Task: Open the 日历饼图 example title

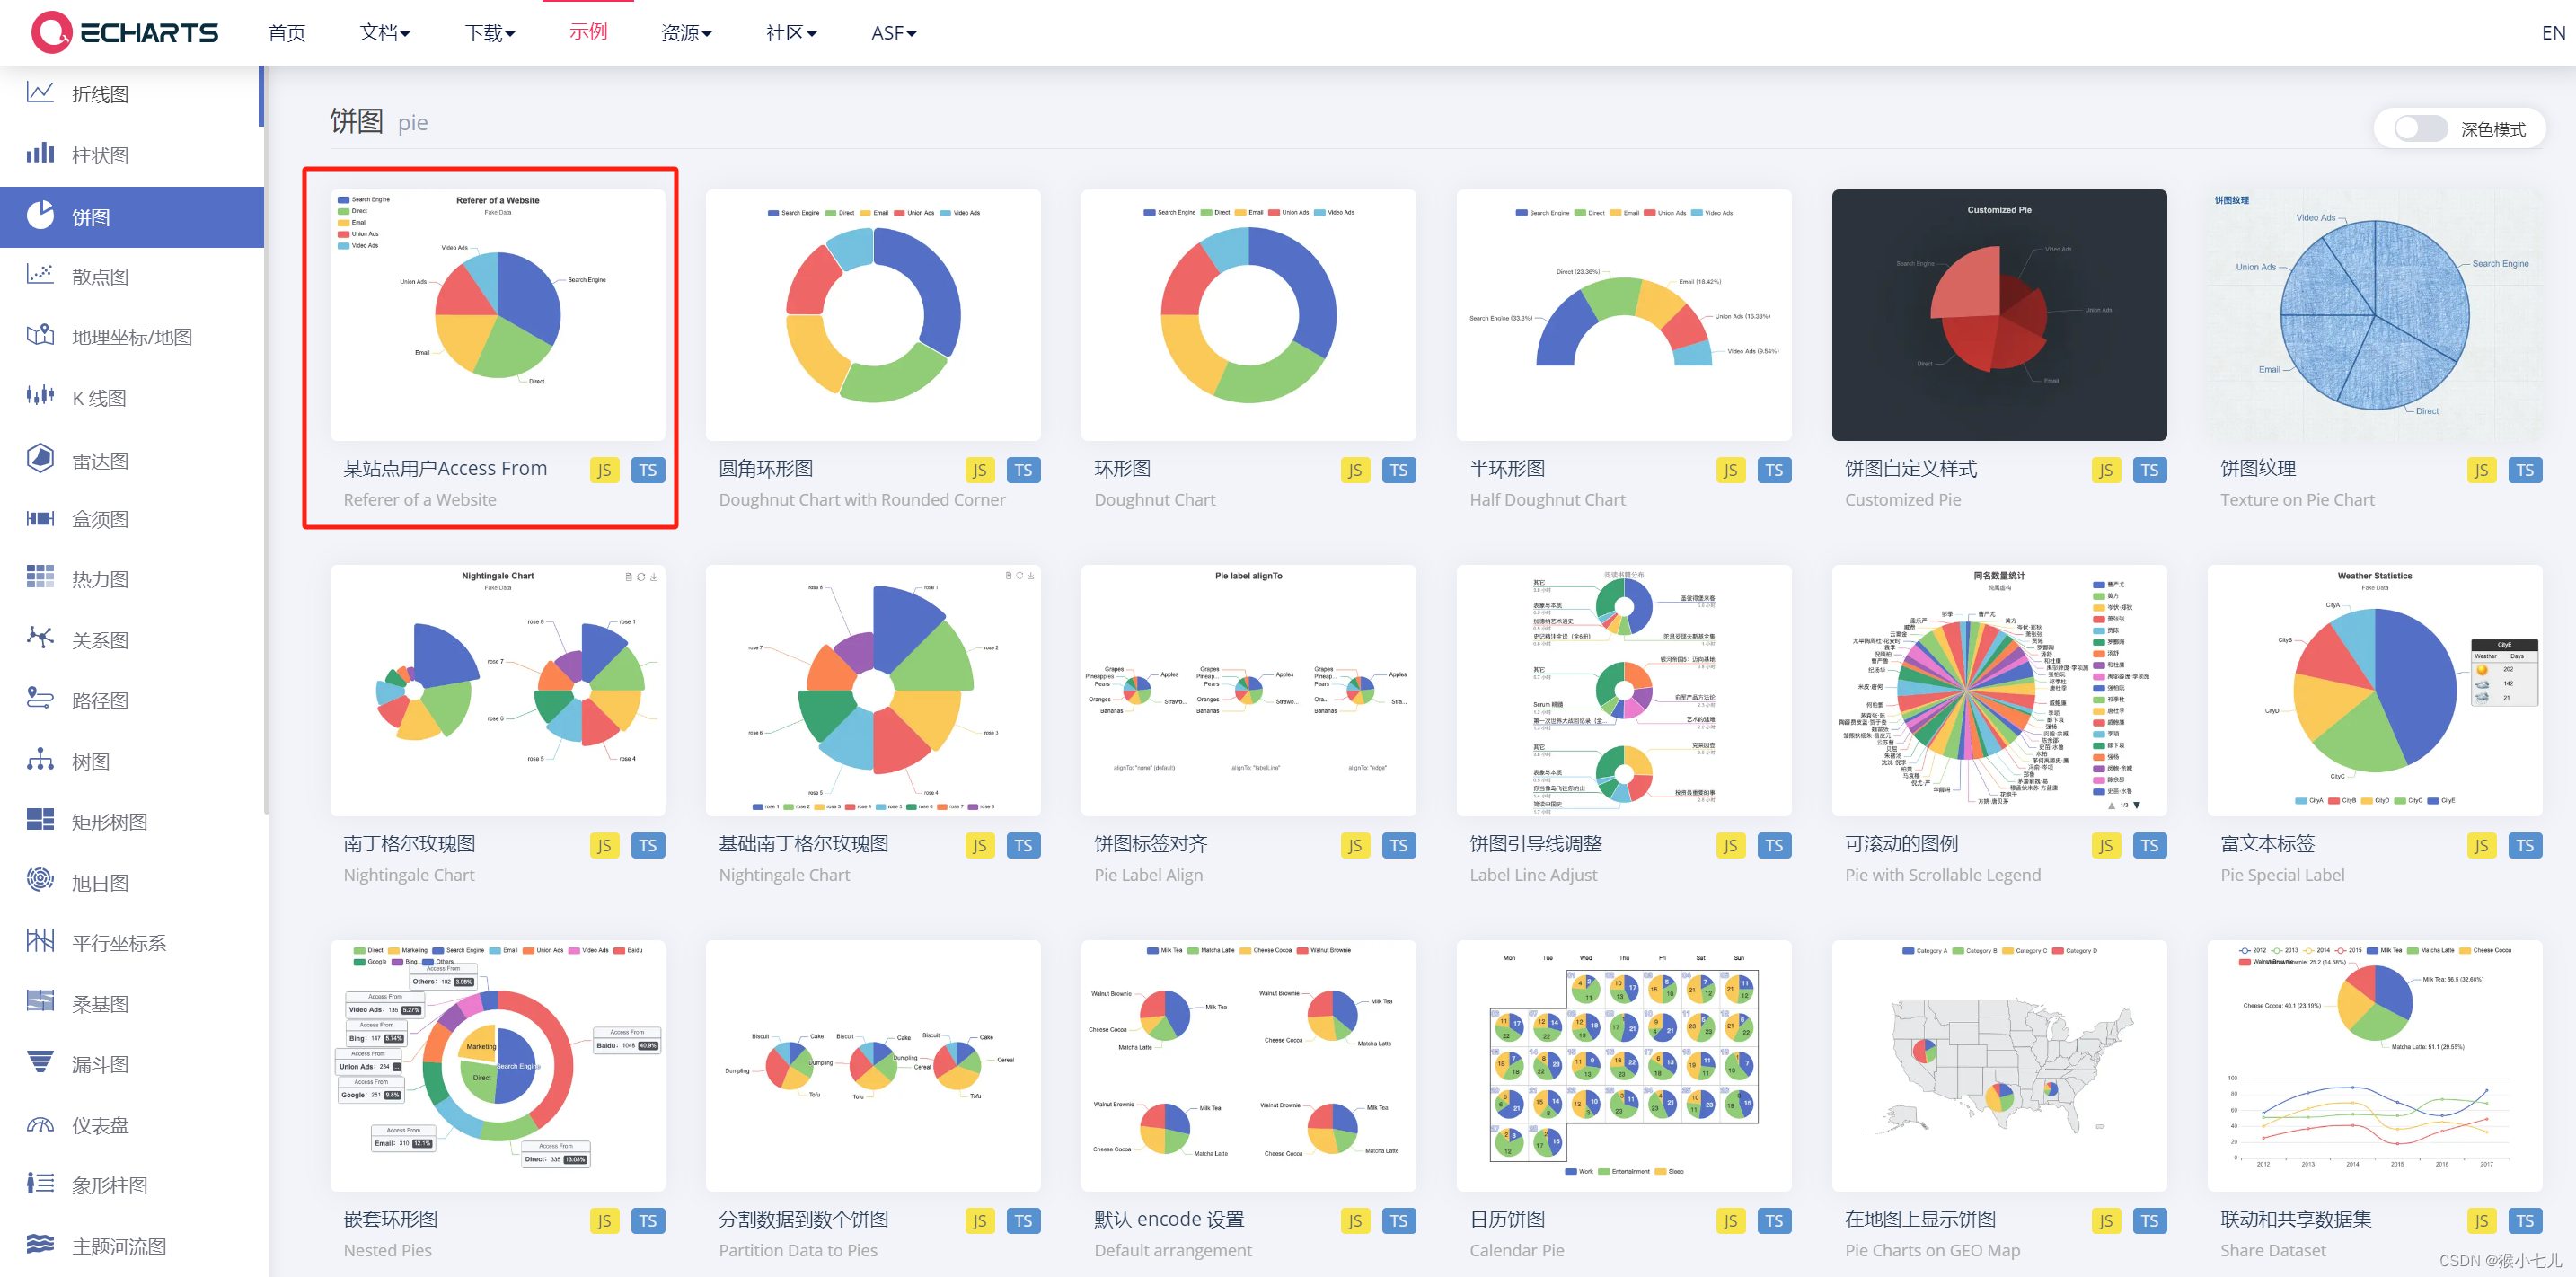Action: [1507, 1219]
